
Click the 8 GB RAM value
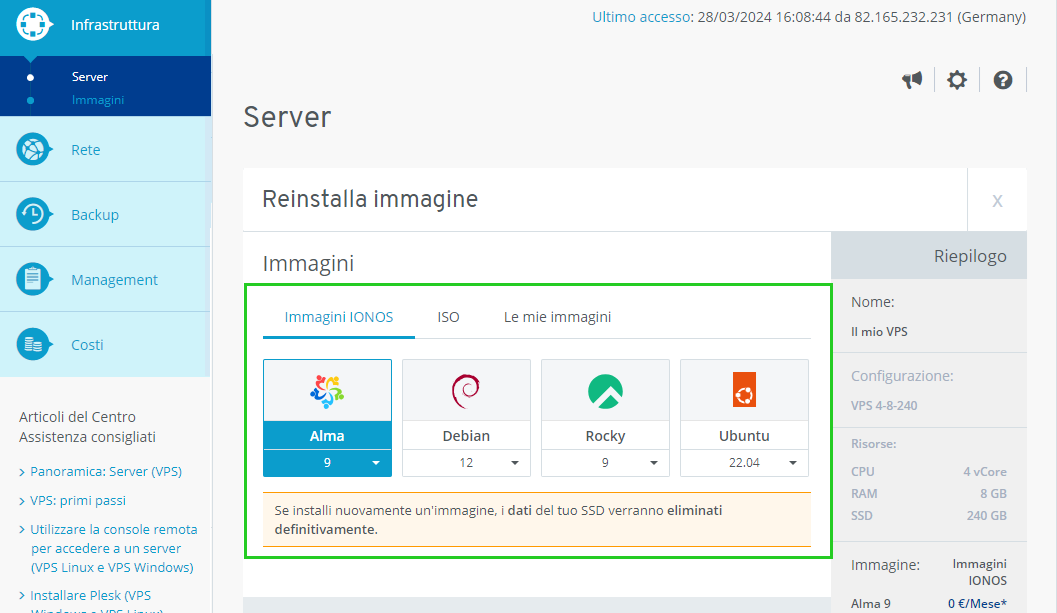pos(993,494)
